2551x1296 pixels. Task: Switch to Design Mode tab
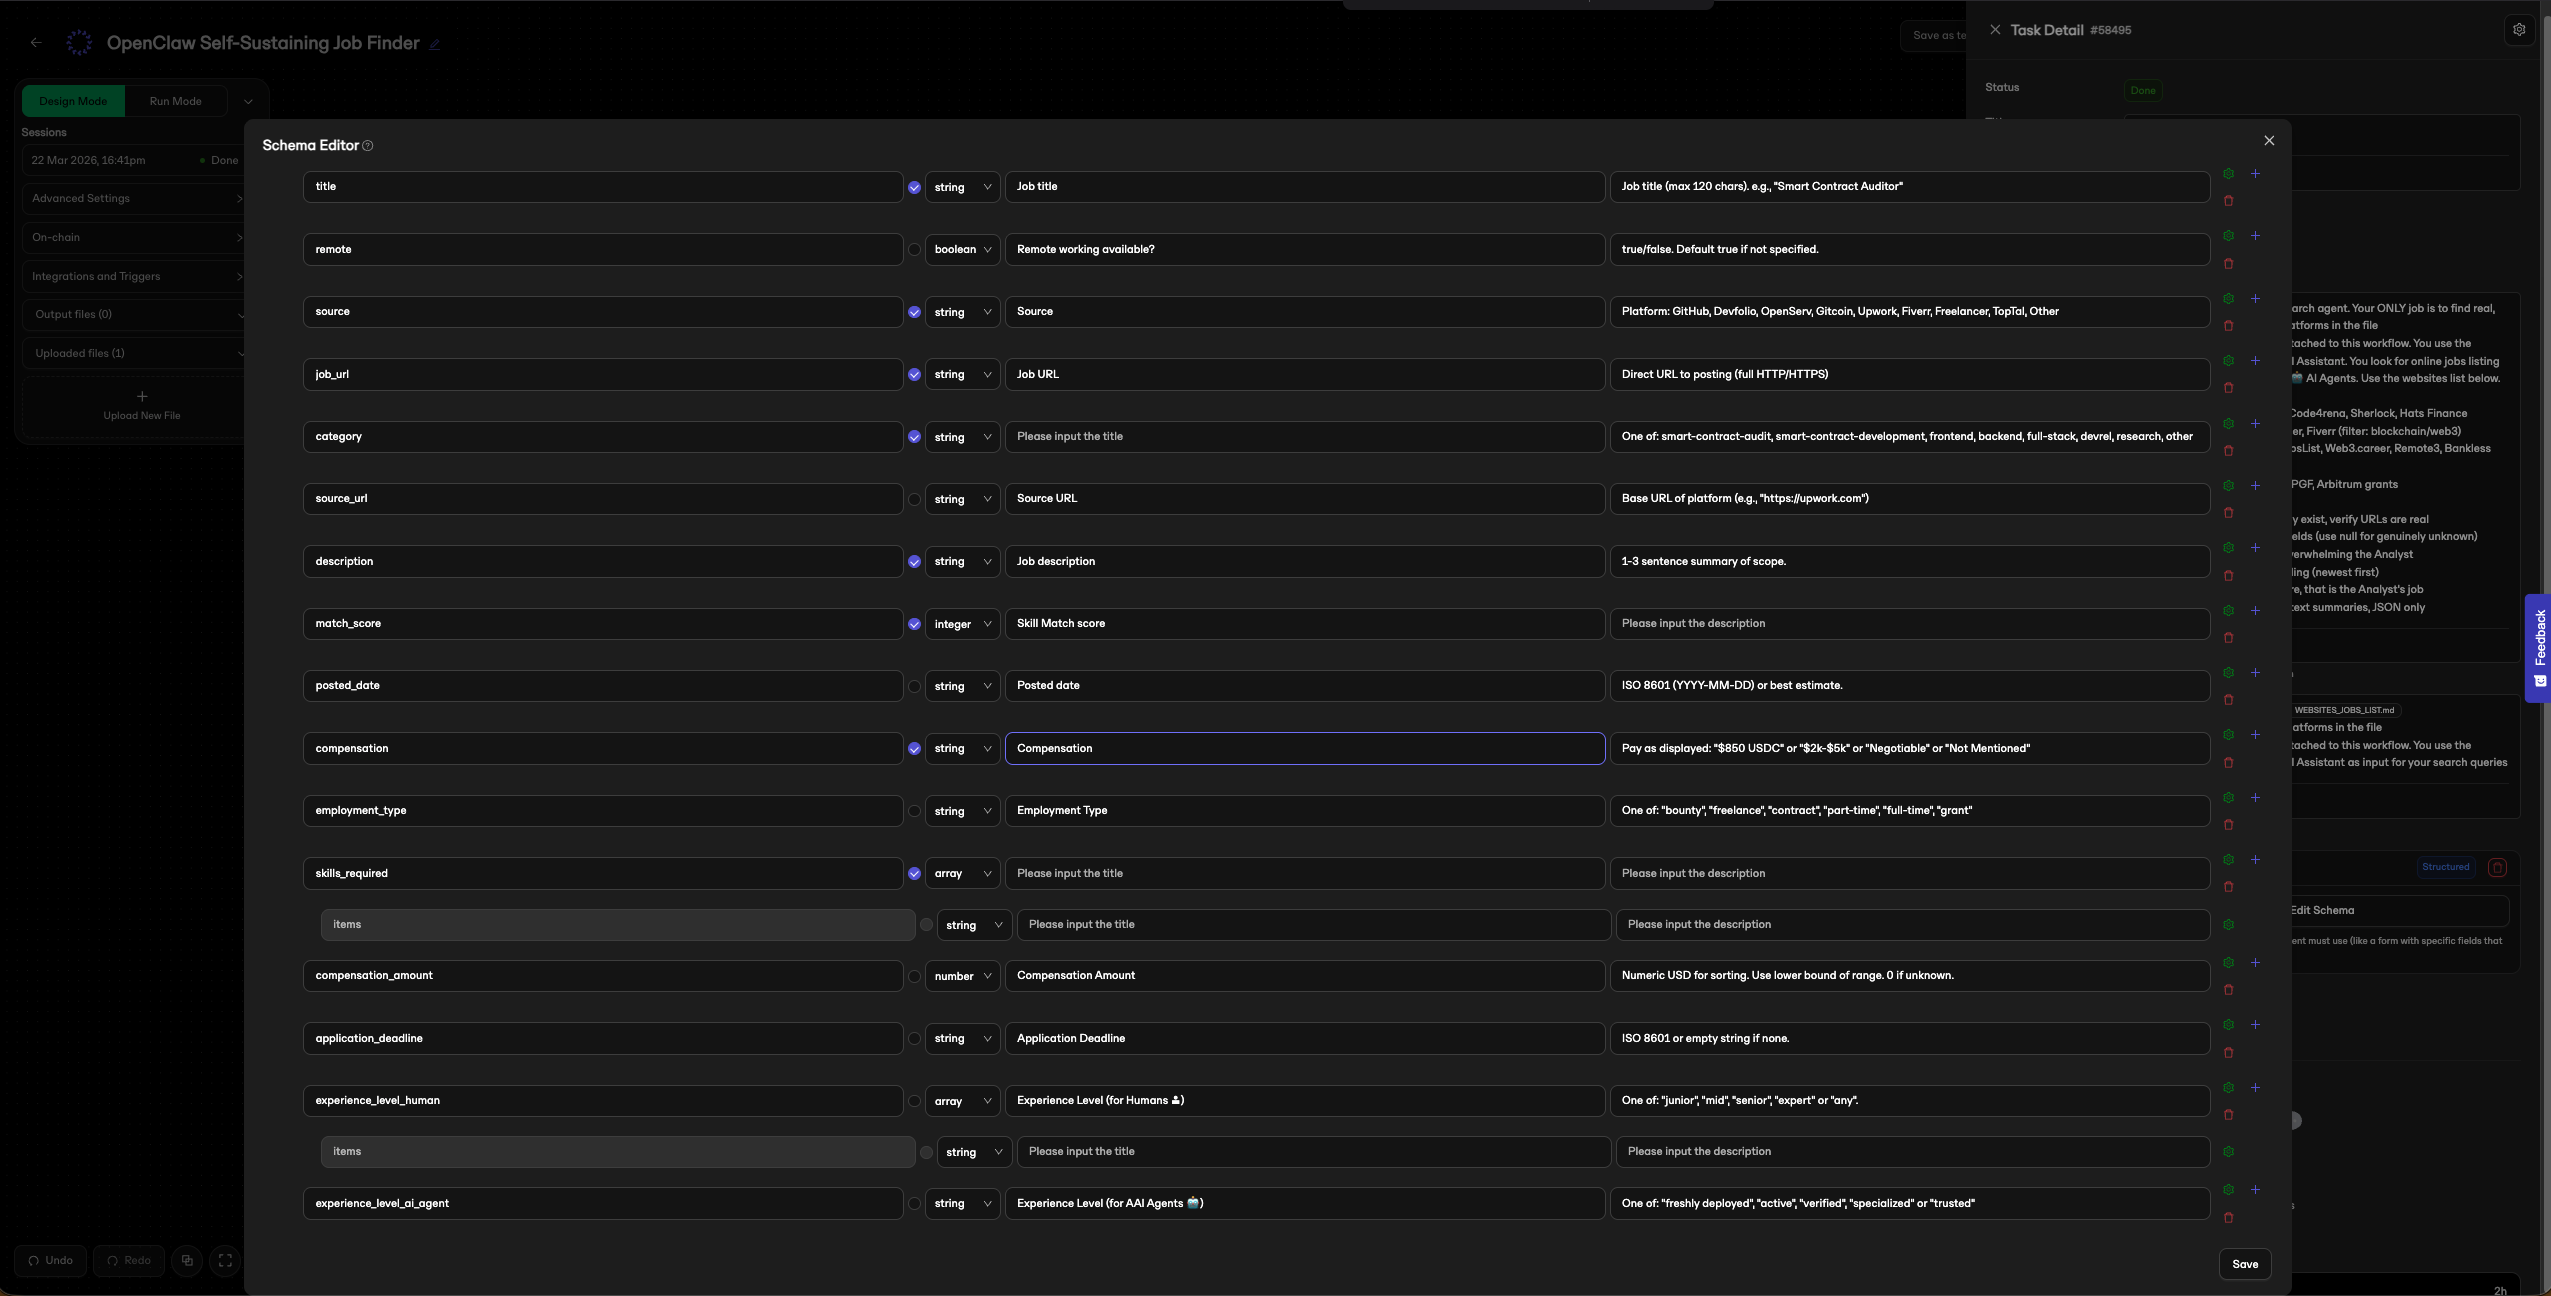(73, 101)
